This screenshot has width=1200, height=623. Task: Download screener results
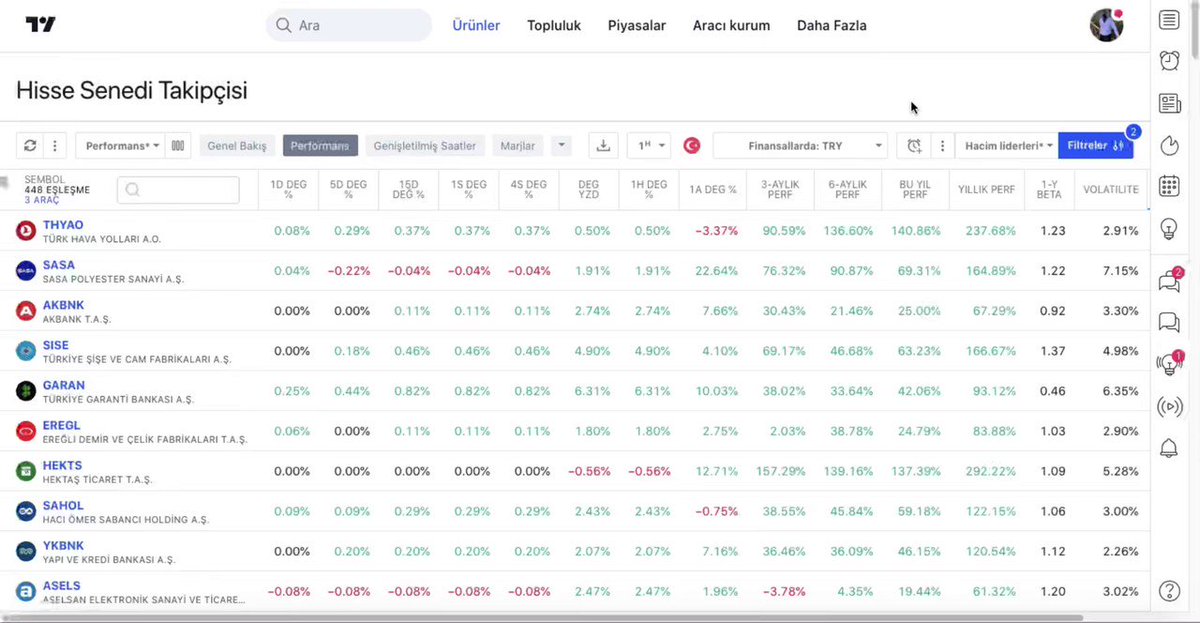pos(603,146)
